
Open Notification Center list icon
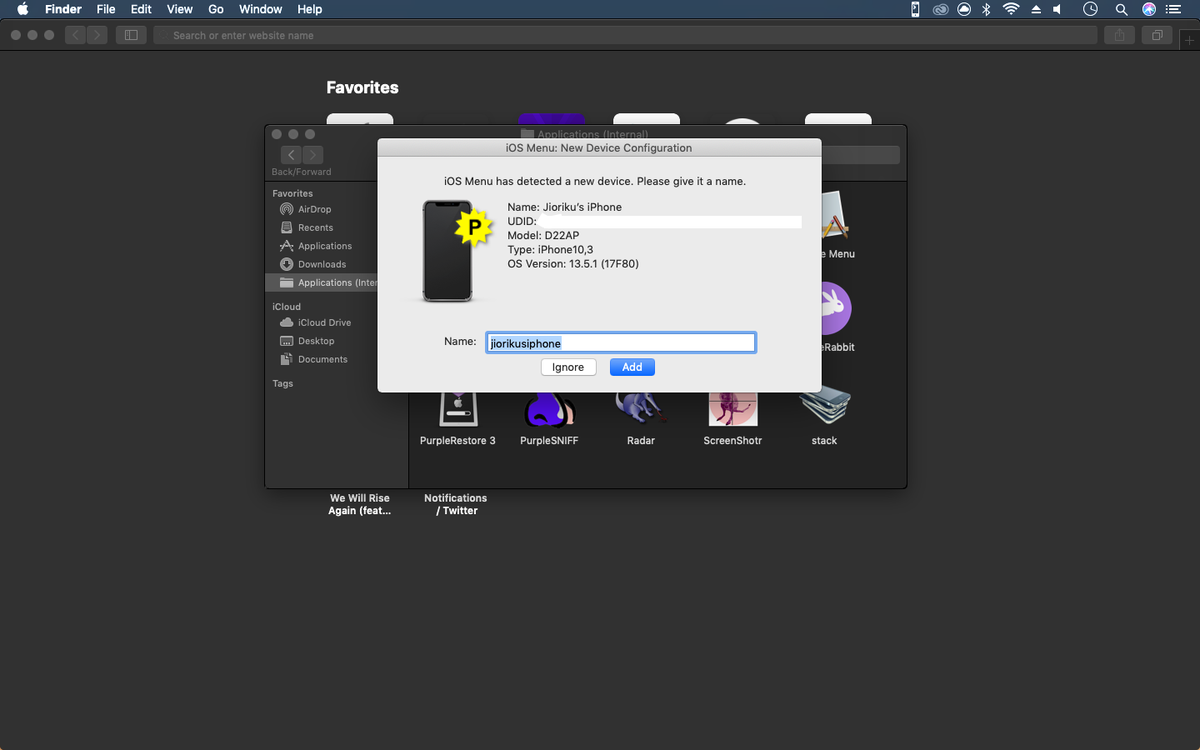(x=1173, y=9)
